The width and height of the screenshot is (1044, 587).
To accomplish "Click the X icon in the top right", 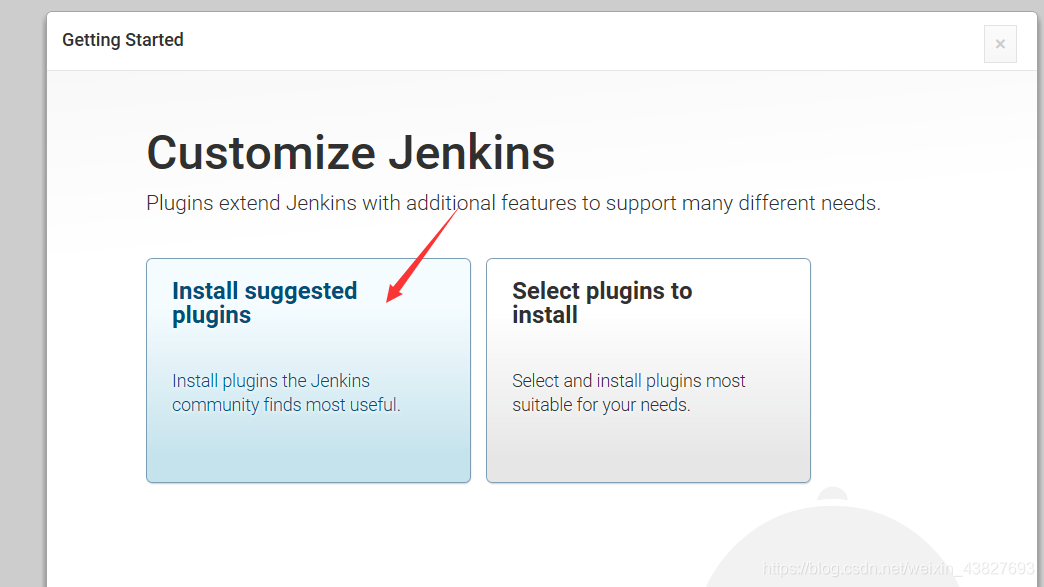I will 1000,43.
